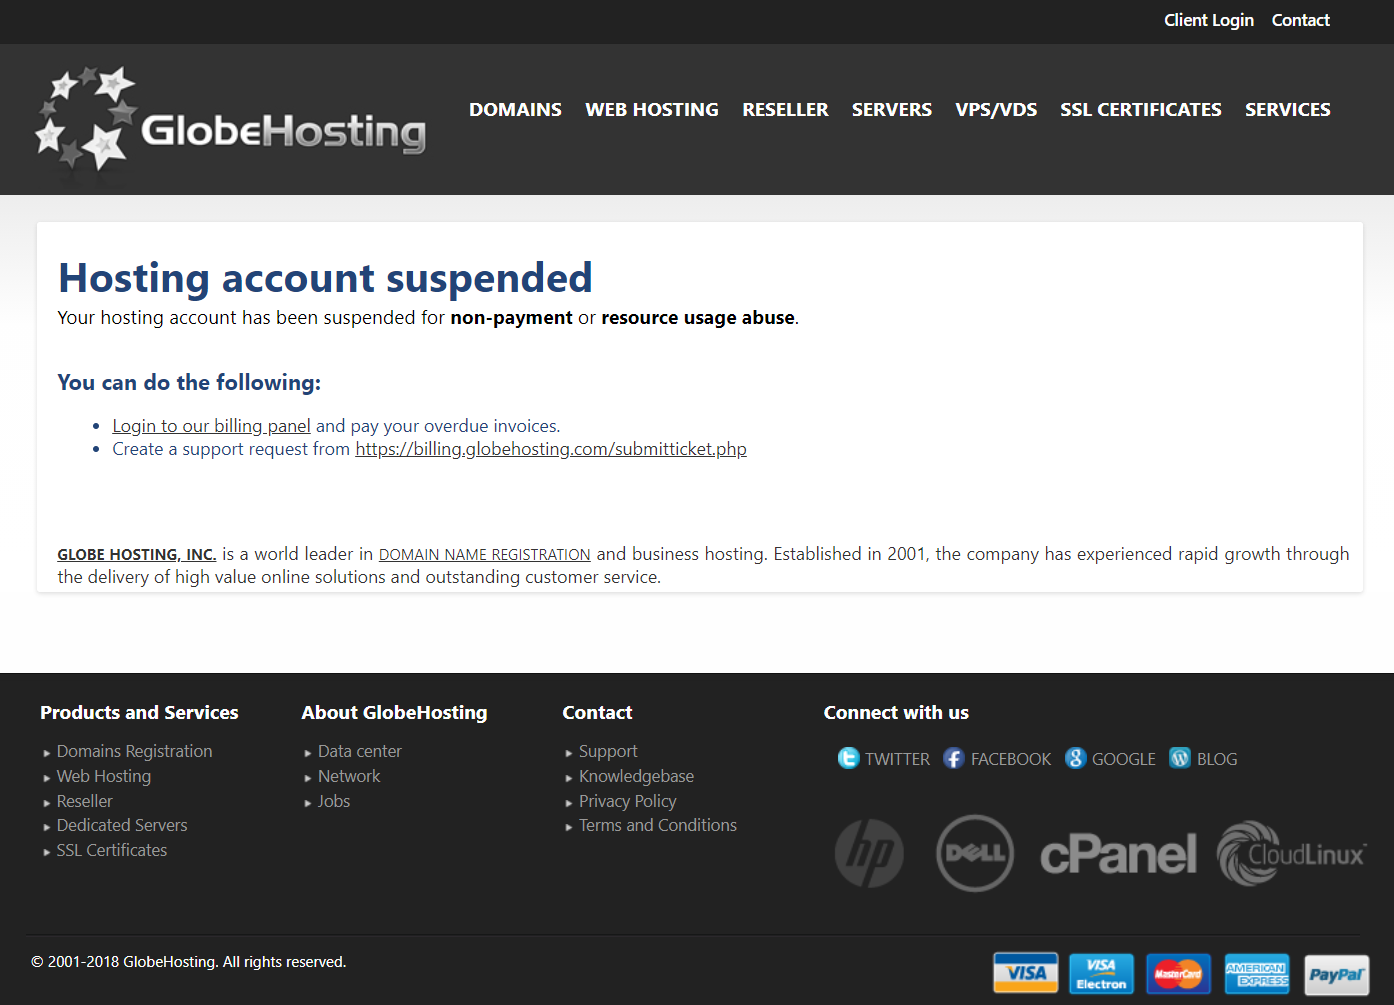Viewport: 1394px width, 1005px height.
Task: Select the PayPal payment badge
Action: click(1337, 974)
